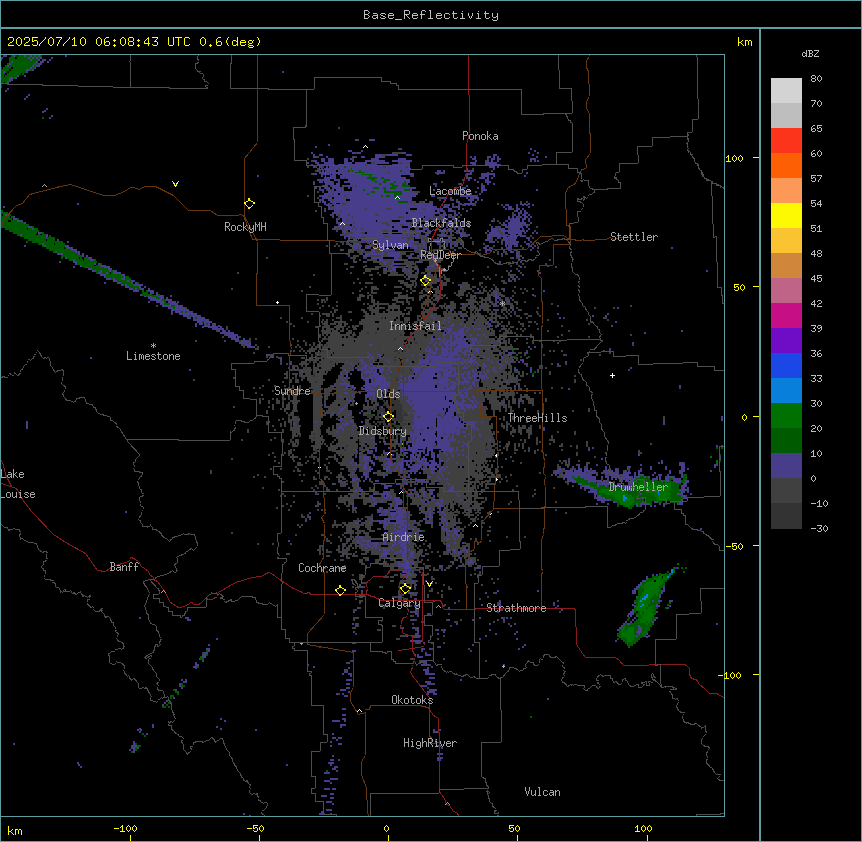Select the Limestone label
This screenshot has height=842, width=862.
tap(153, 356)
